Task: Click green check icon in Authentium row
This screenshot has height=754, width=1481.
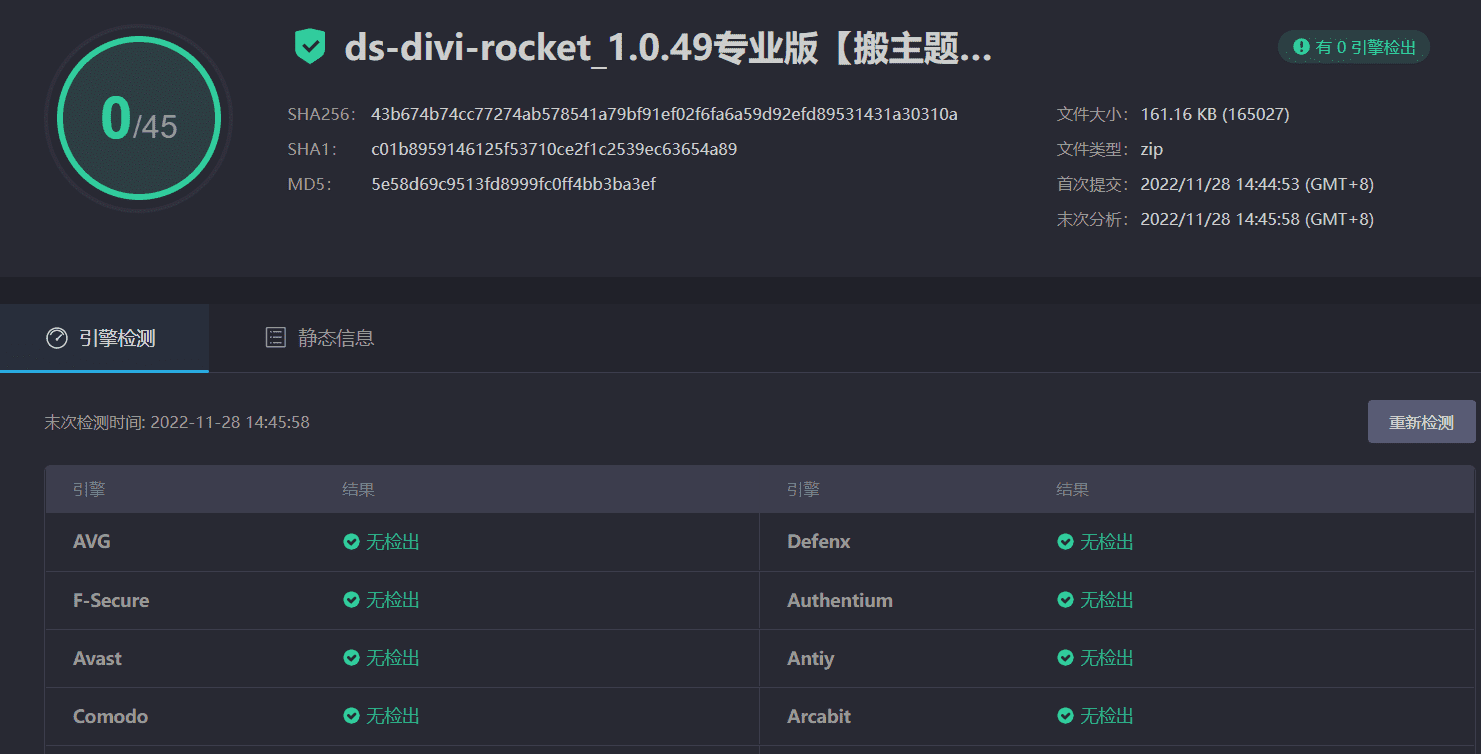Action: point(1066,600)
